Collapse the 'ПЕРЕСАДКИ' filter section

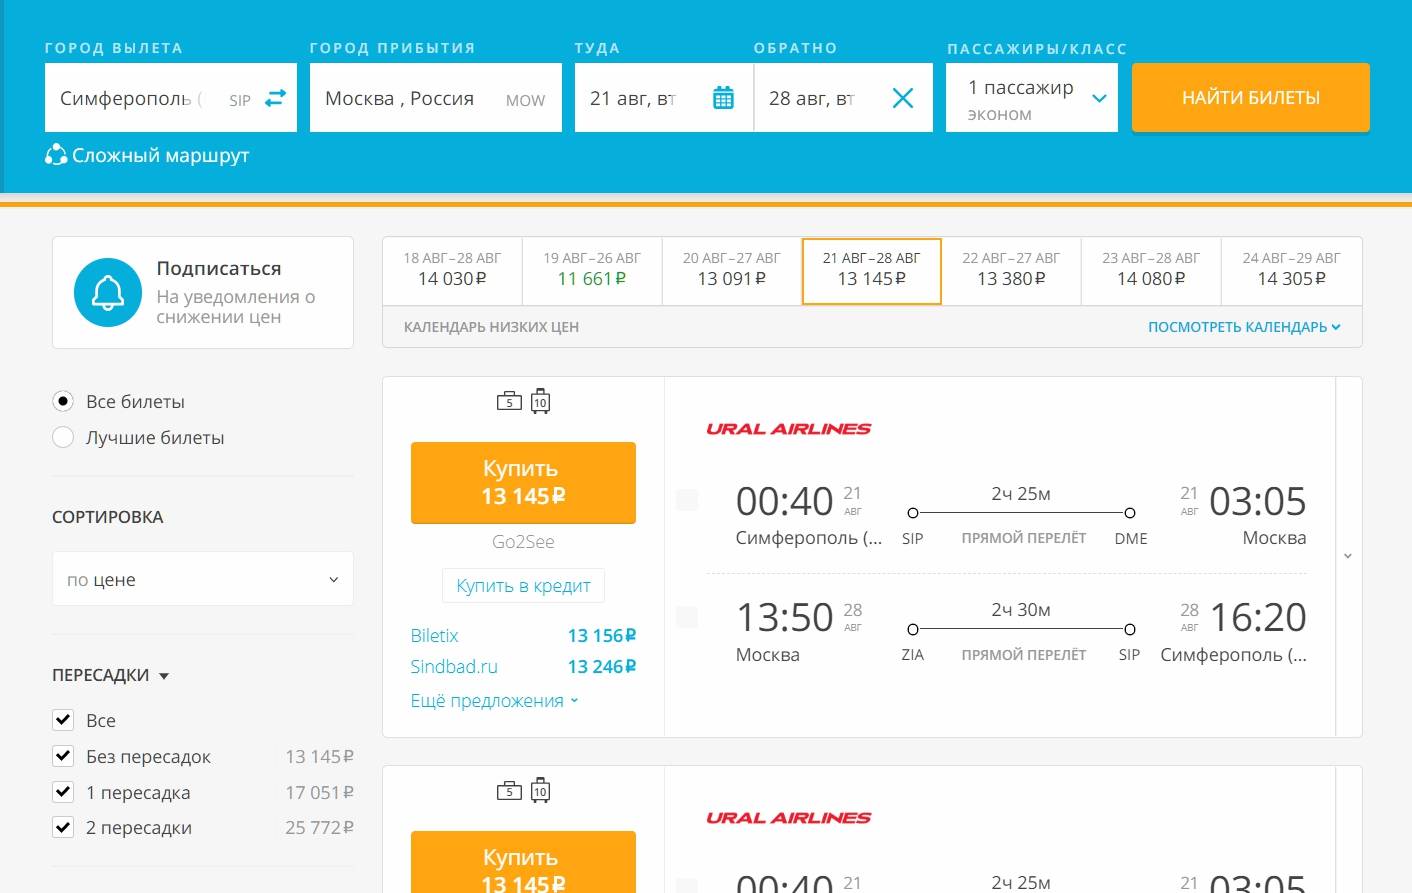[x=110, y=675]
